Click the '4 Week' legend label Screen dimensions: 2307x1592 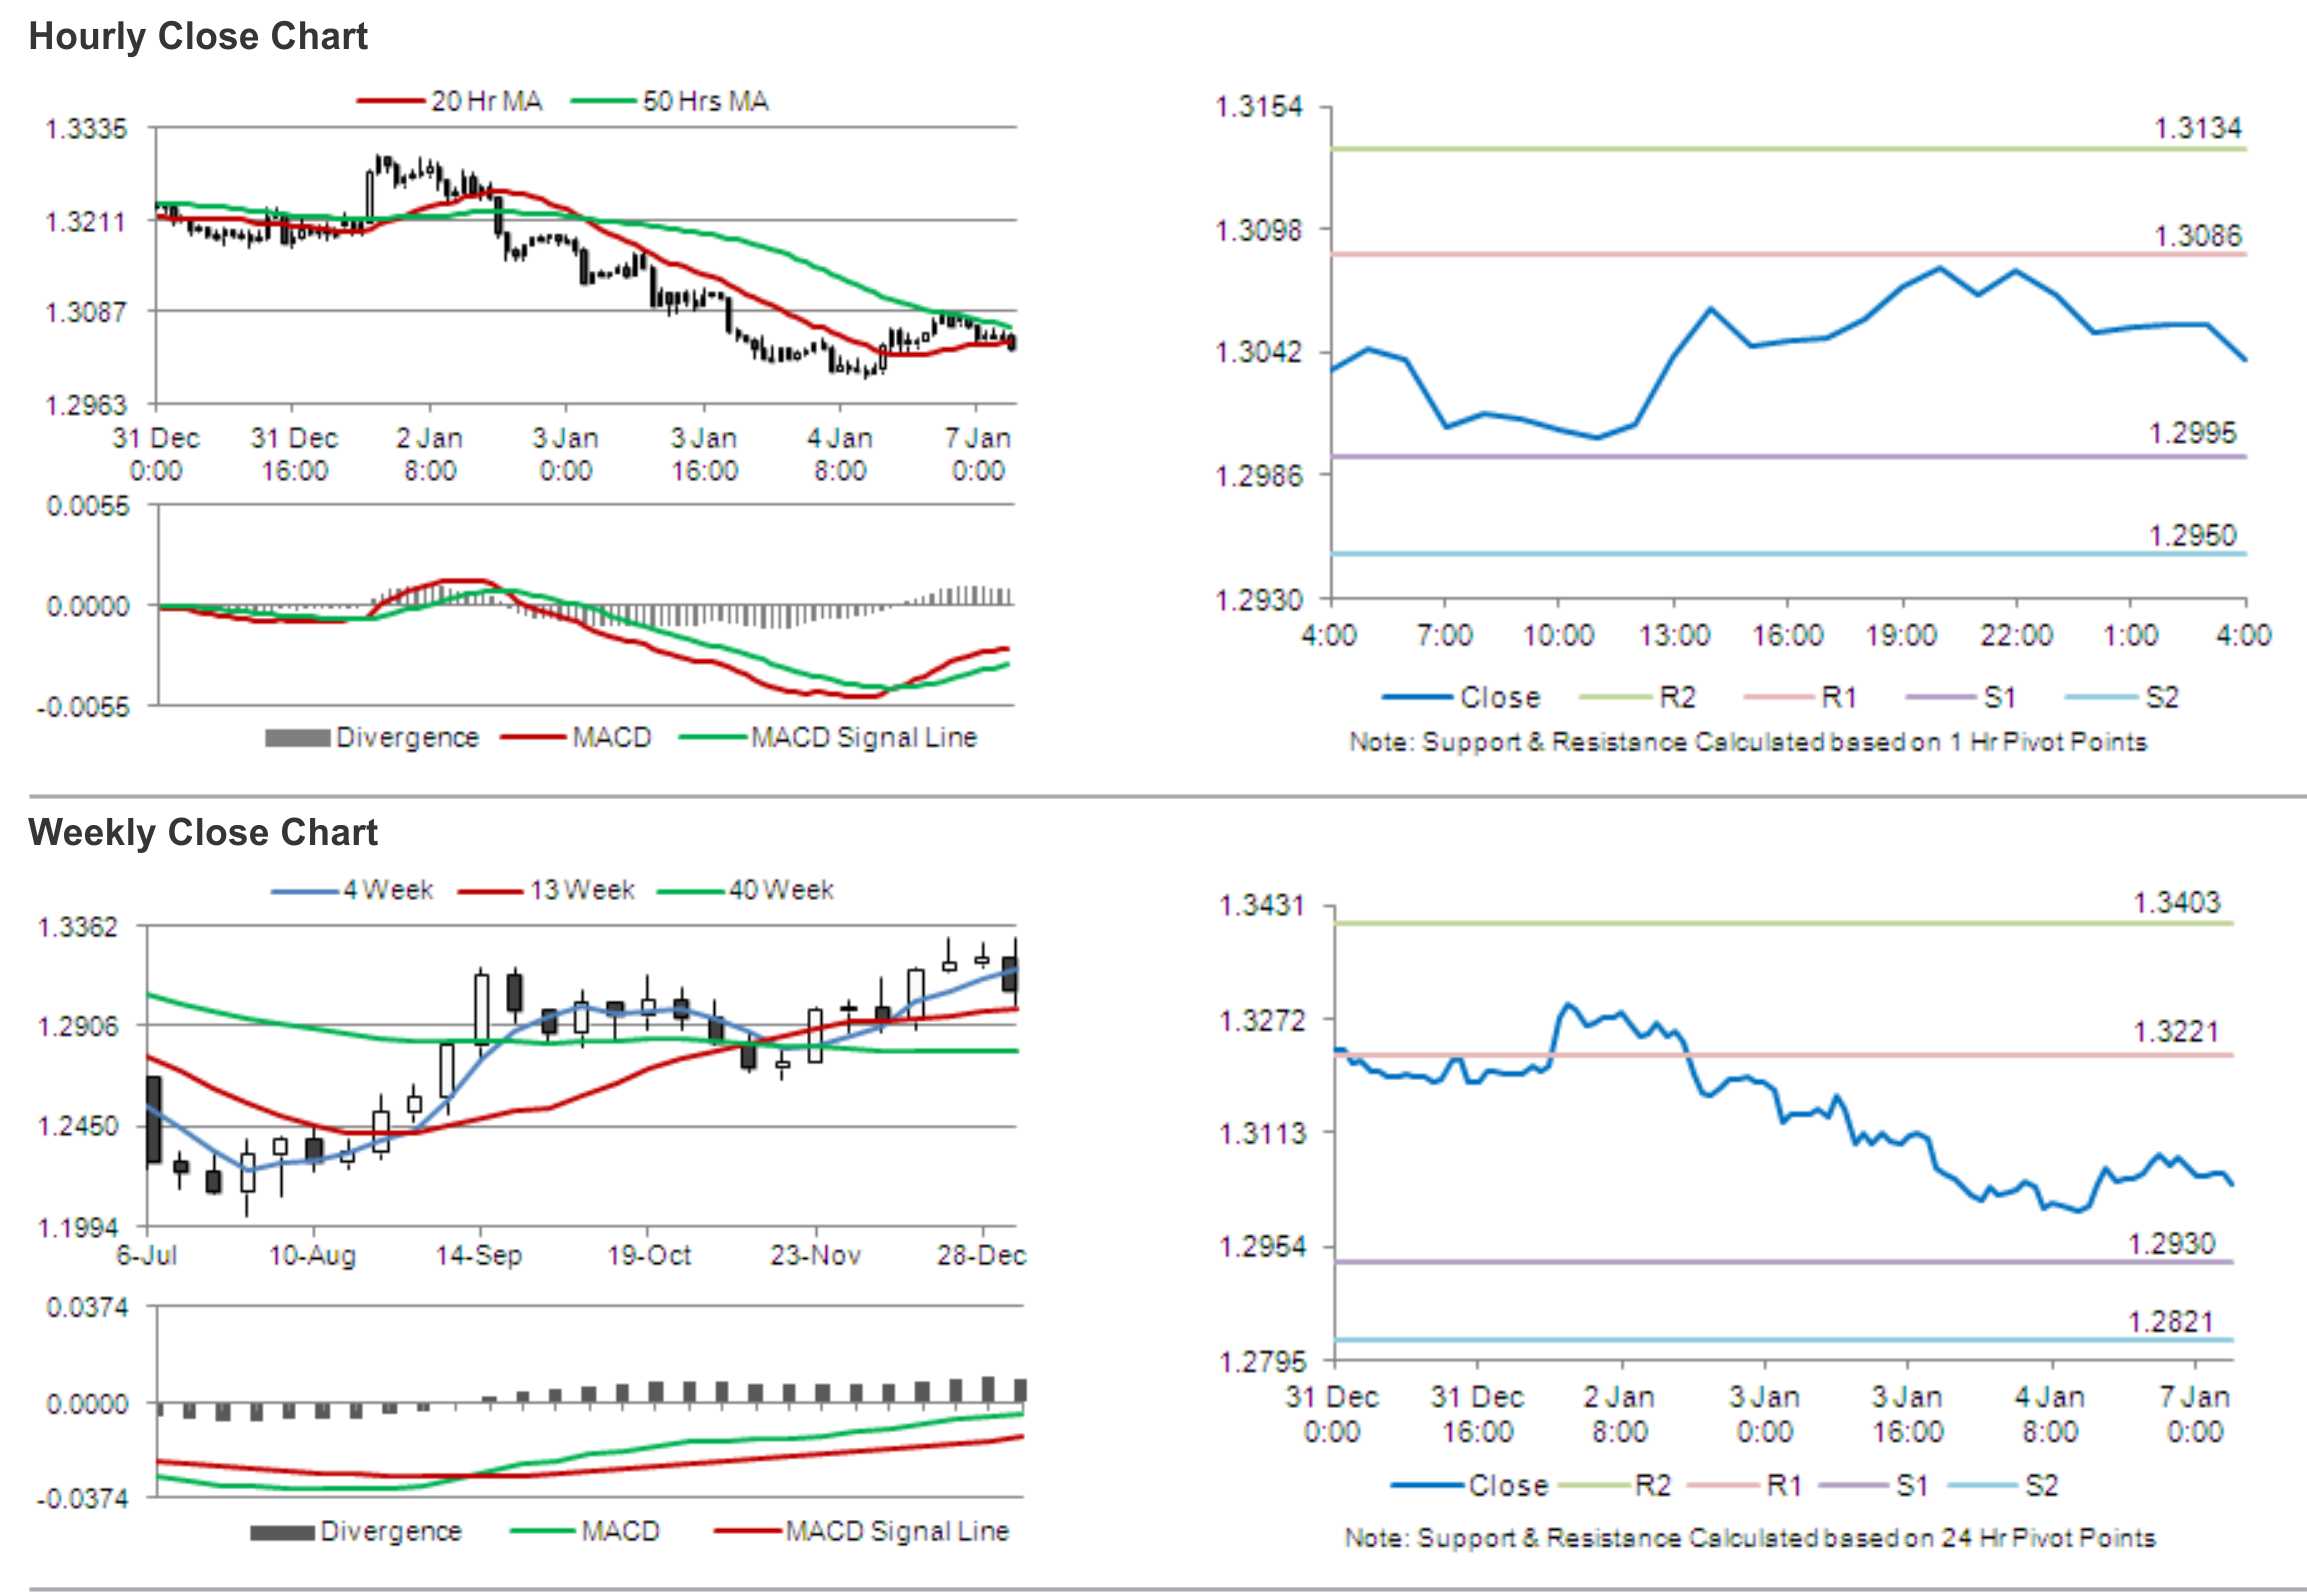pyautogui.click(x=388, y=890)
